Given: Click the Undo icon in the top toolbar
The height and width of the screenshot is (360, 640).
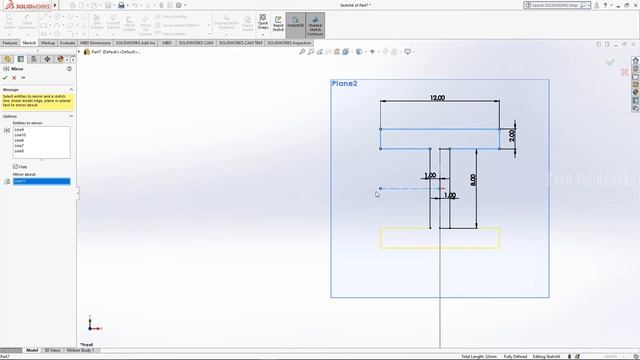Looking at the screenshot, I should (x=134, y=5).
